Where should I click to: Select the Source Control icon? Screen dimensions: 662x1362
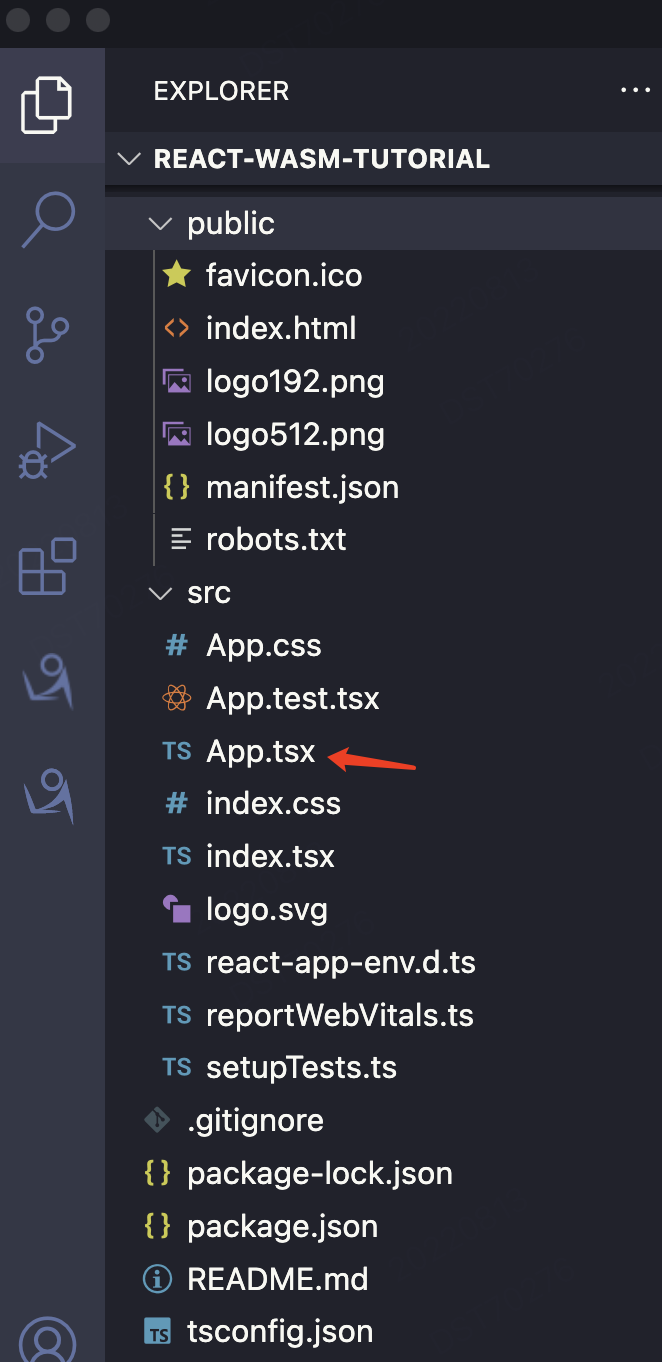click(46, 335)
